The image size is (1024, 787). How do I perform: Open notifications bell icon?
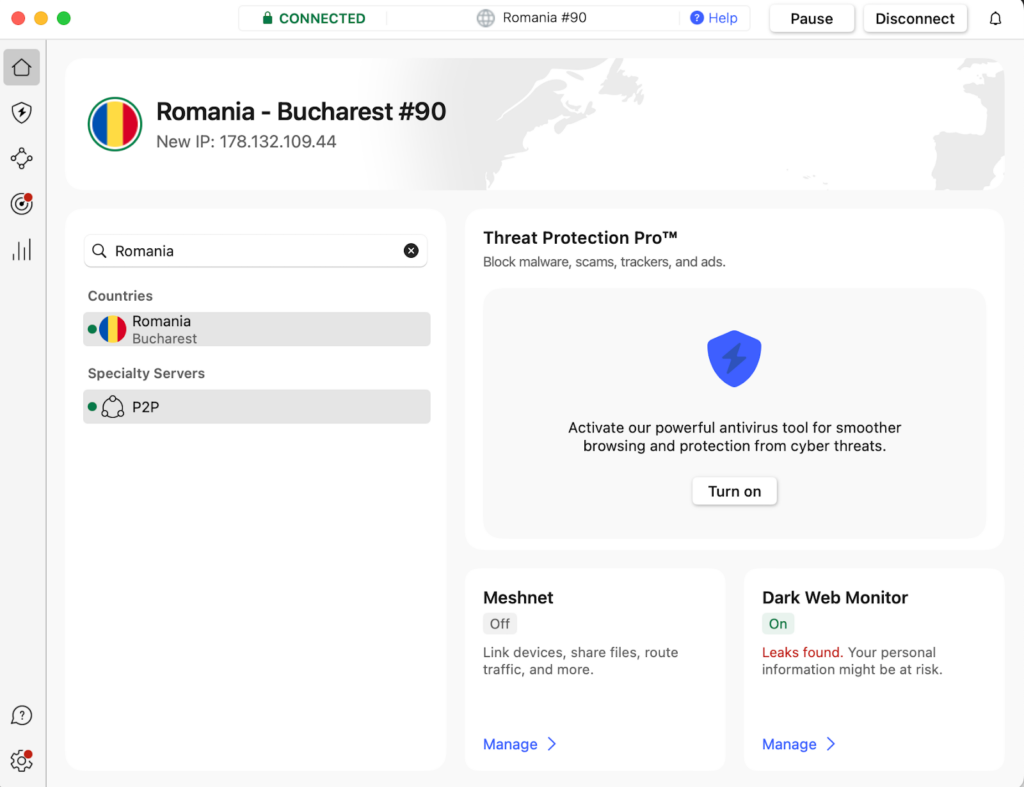[x=995, y=18]
